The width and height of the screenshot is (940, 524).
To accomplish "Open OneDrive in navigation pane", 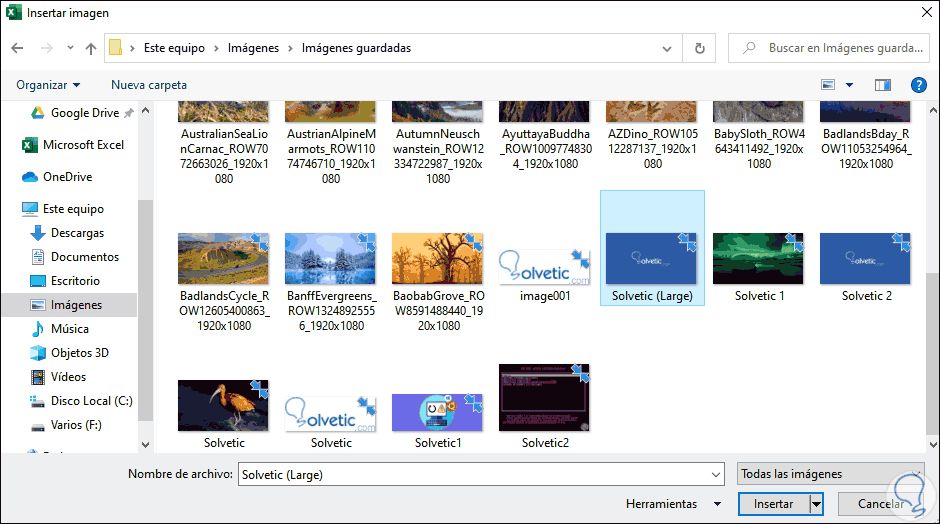I will point(57,177).
